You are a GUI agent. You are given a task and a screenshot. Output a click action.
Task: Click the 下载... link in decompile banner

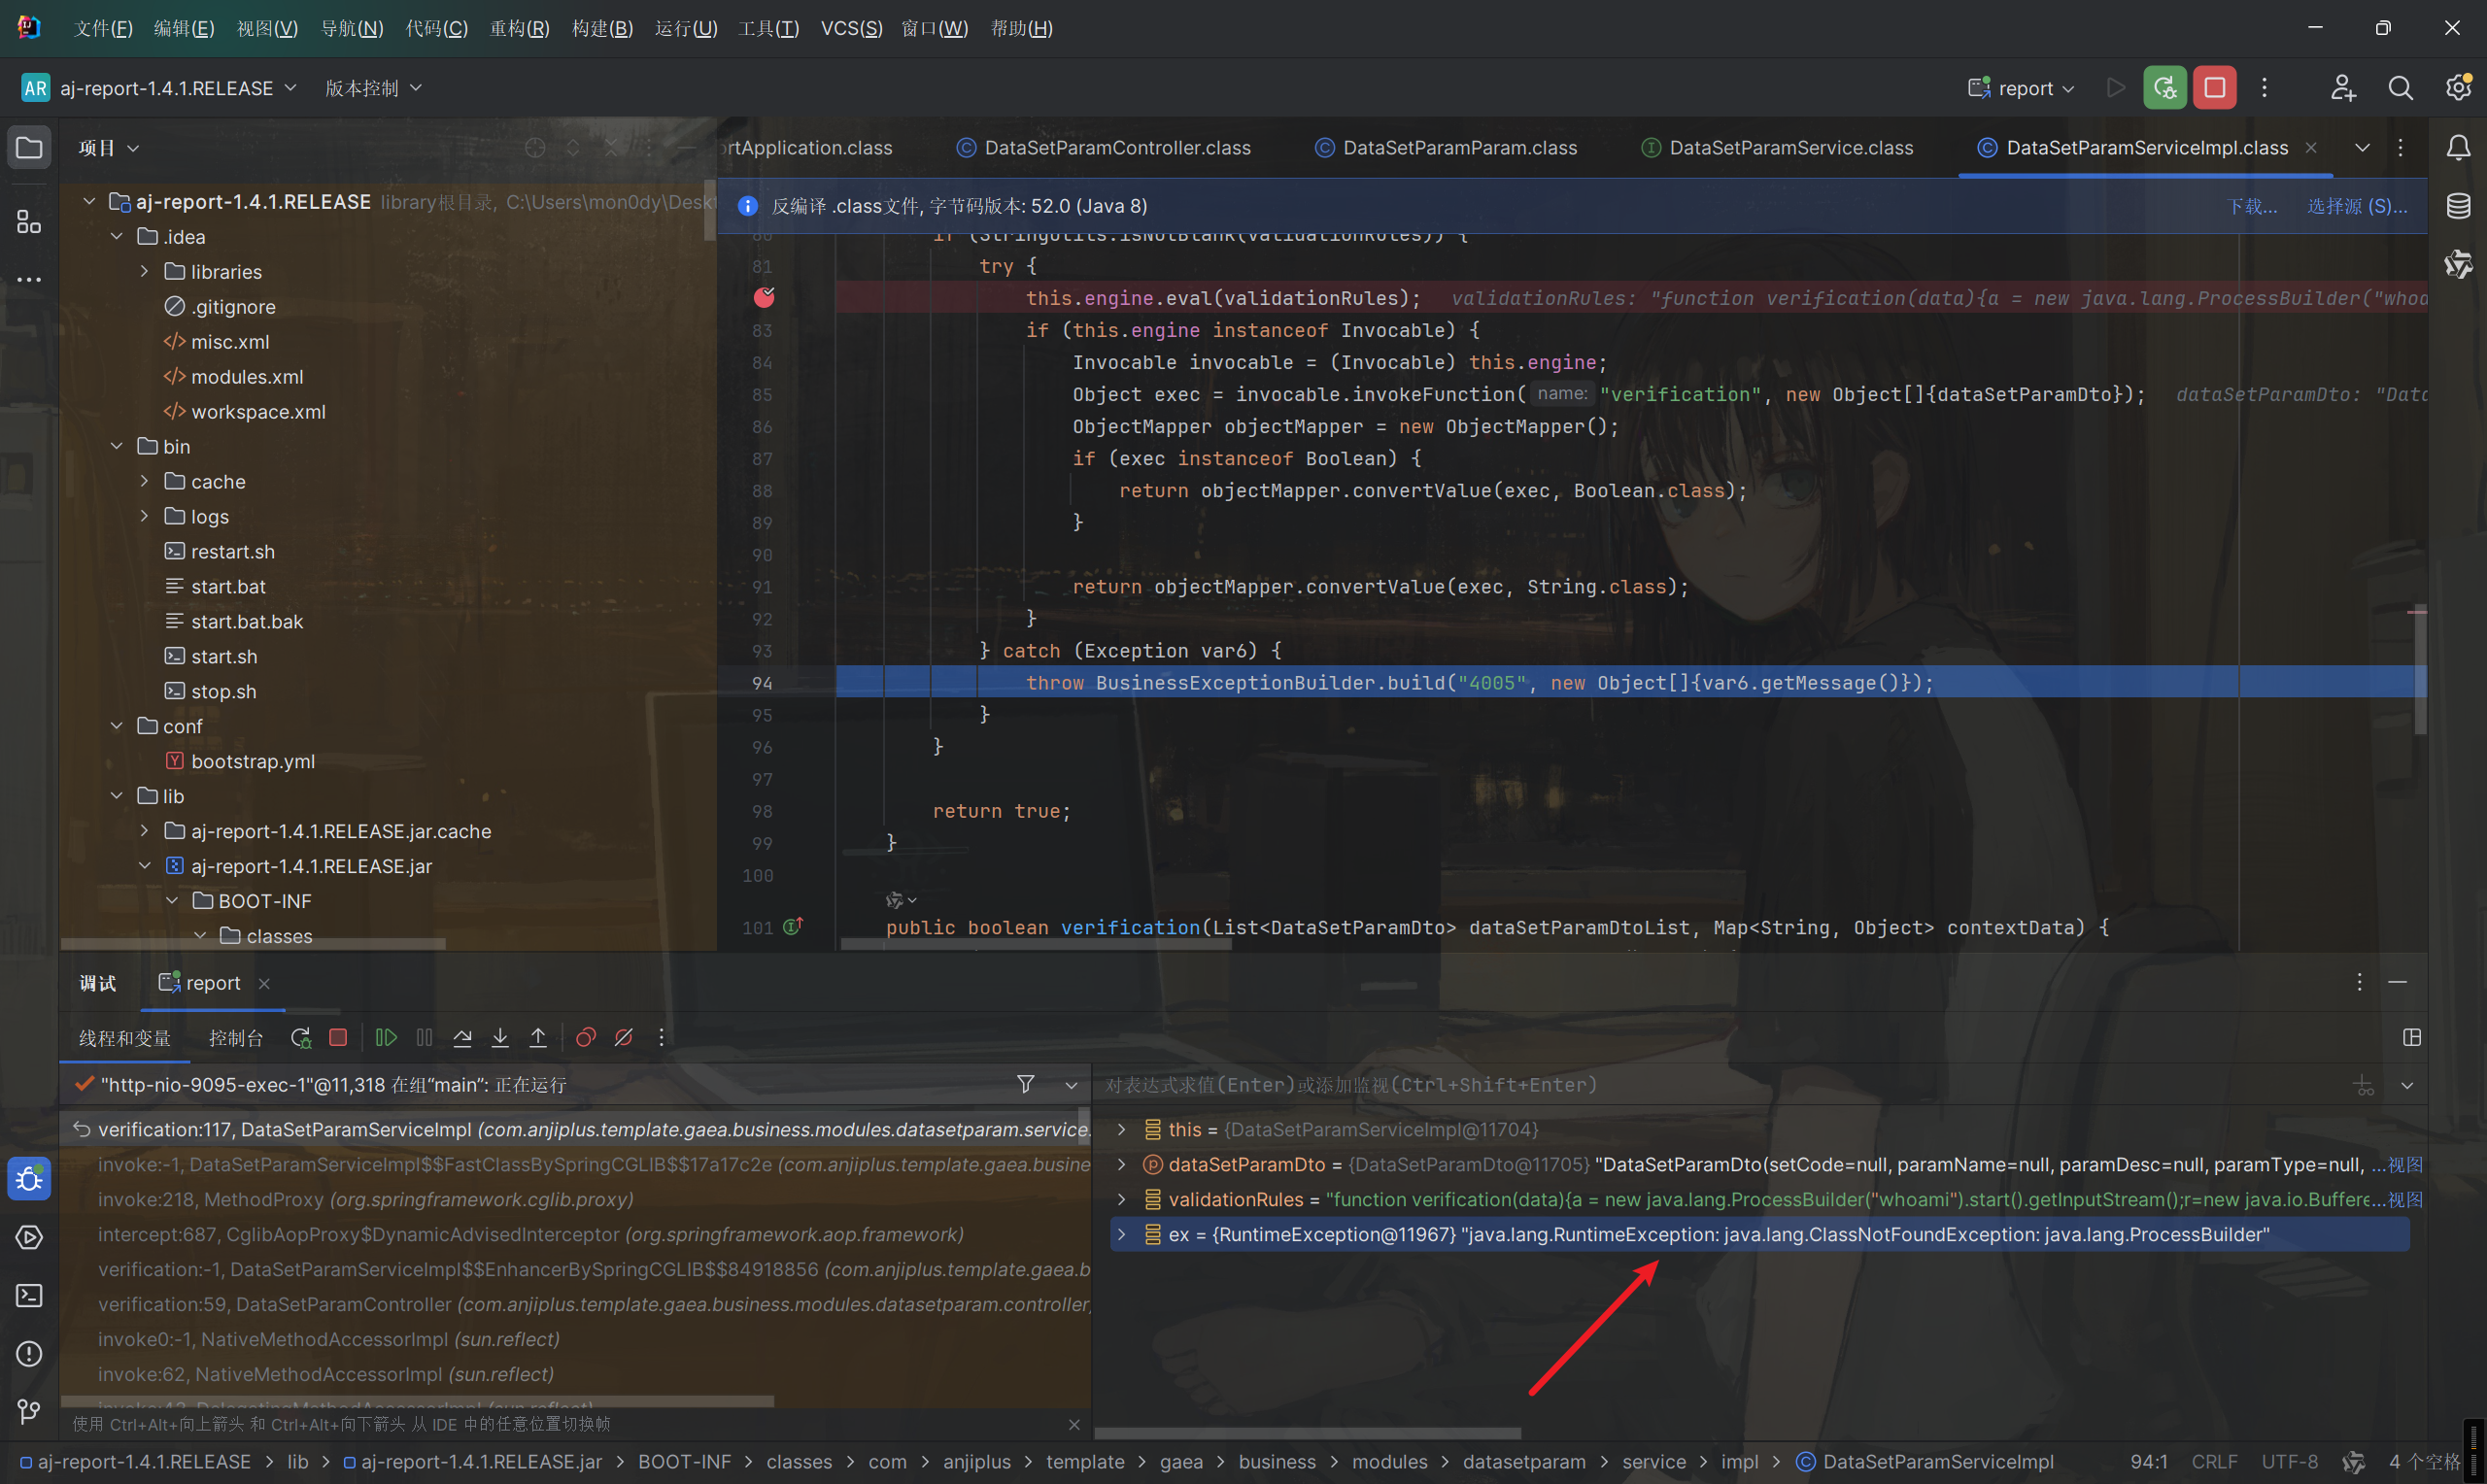(x=2252, y=206)
